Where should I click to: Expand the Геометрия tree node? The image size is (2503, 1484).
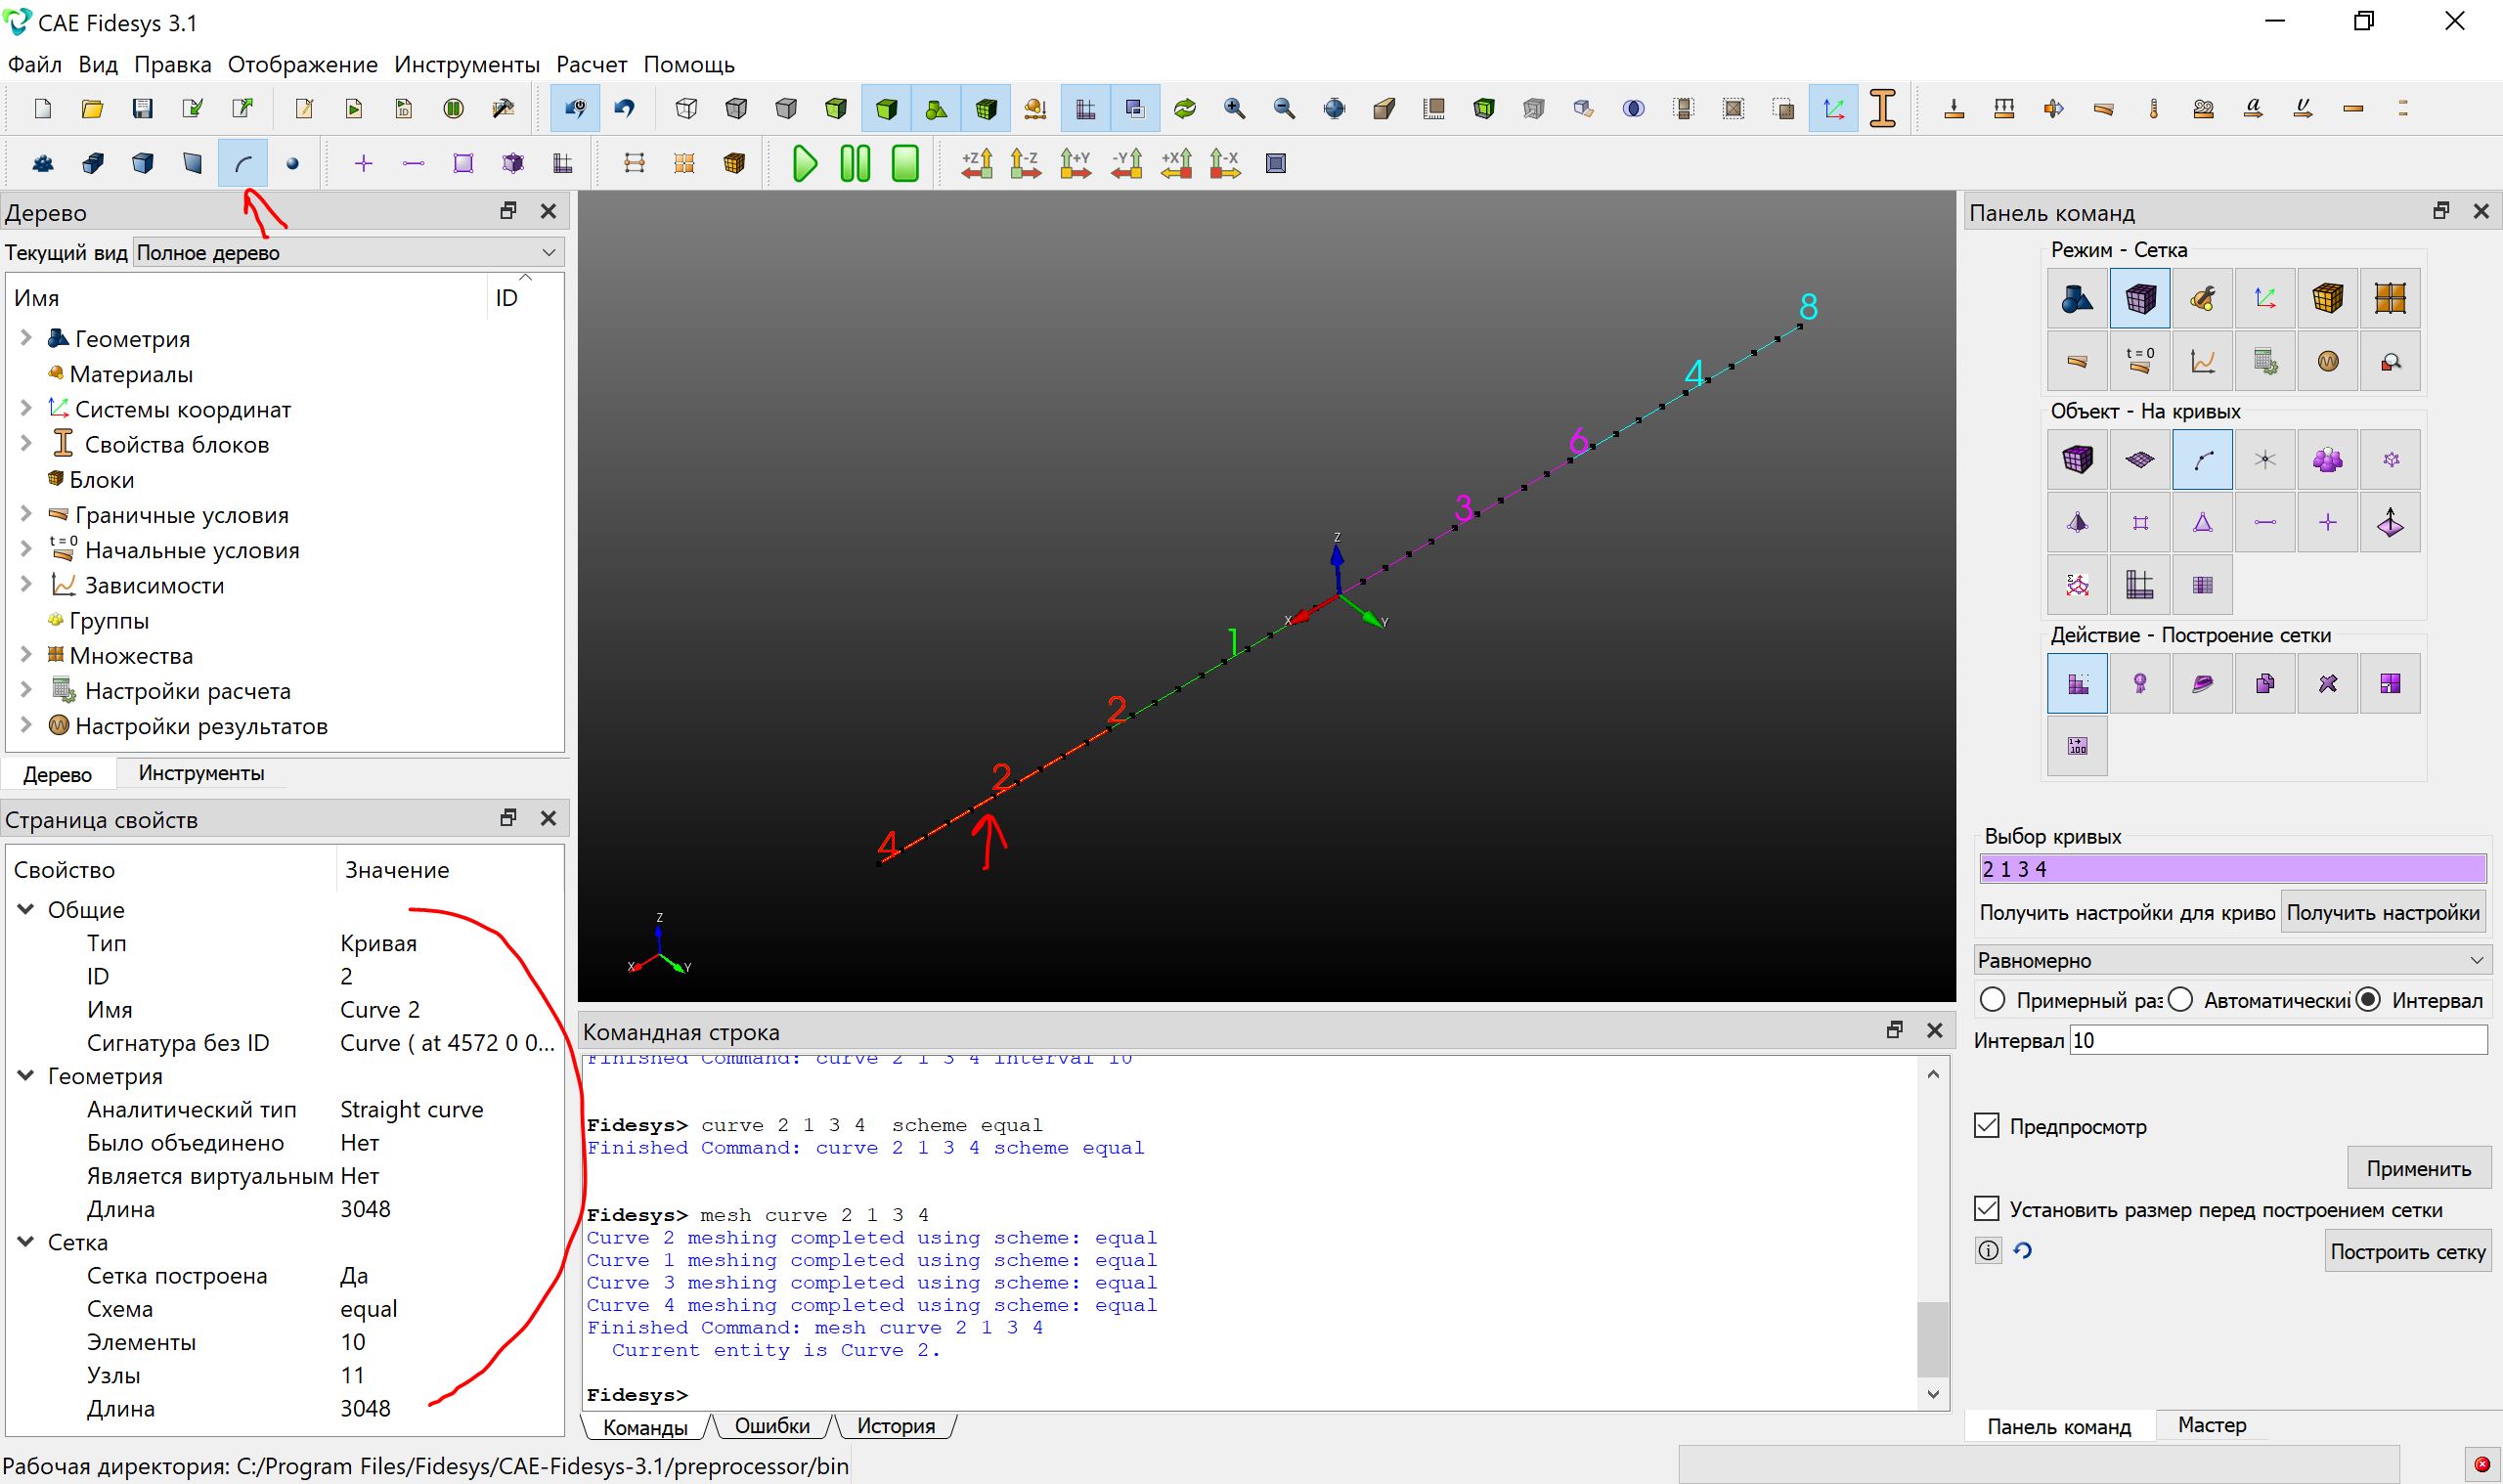point(27,338)
